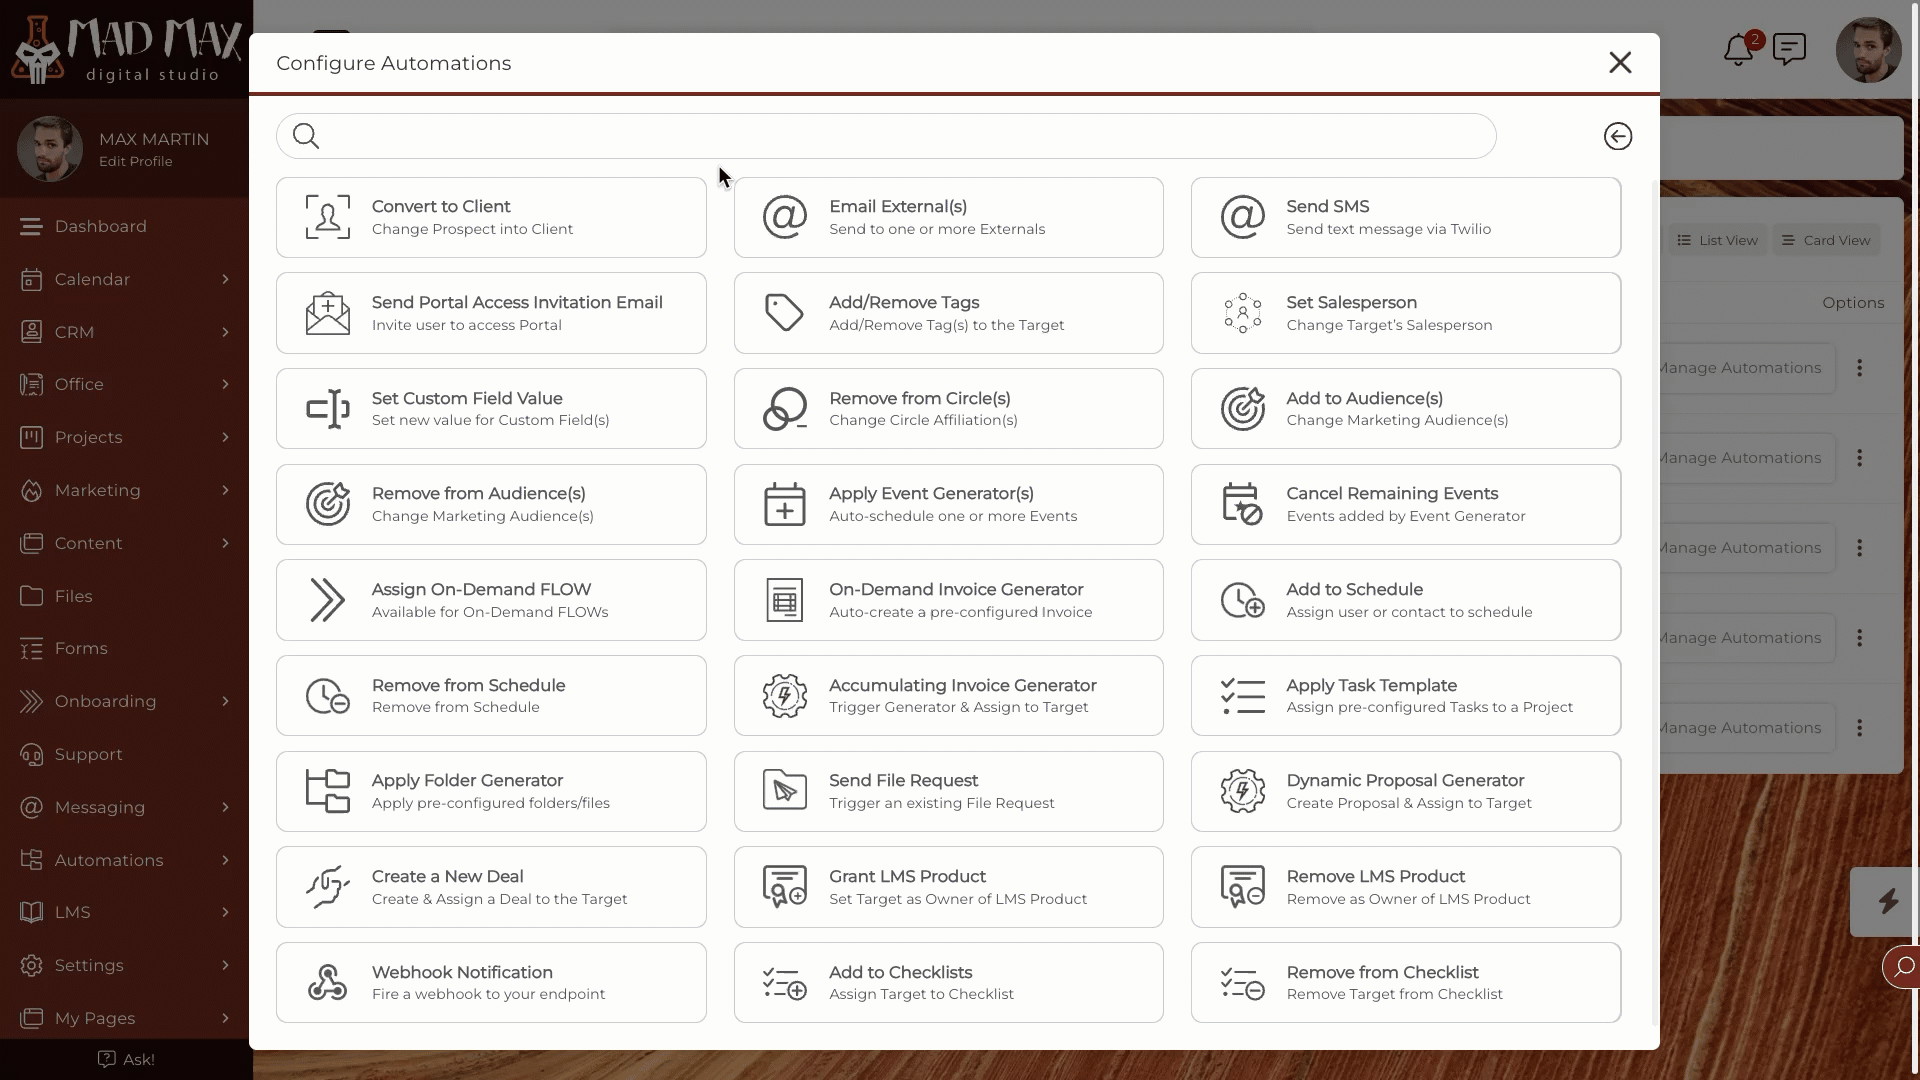Image resolution: width=1920 pixels, height=1080 pixels.
Task: Click the Dynamic Proposal Generator icon
Action: (x=1242, y=791)
